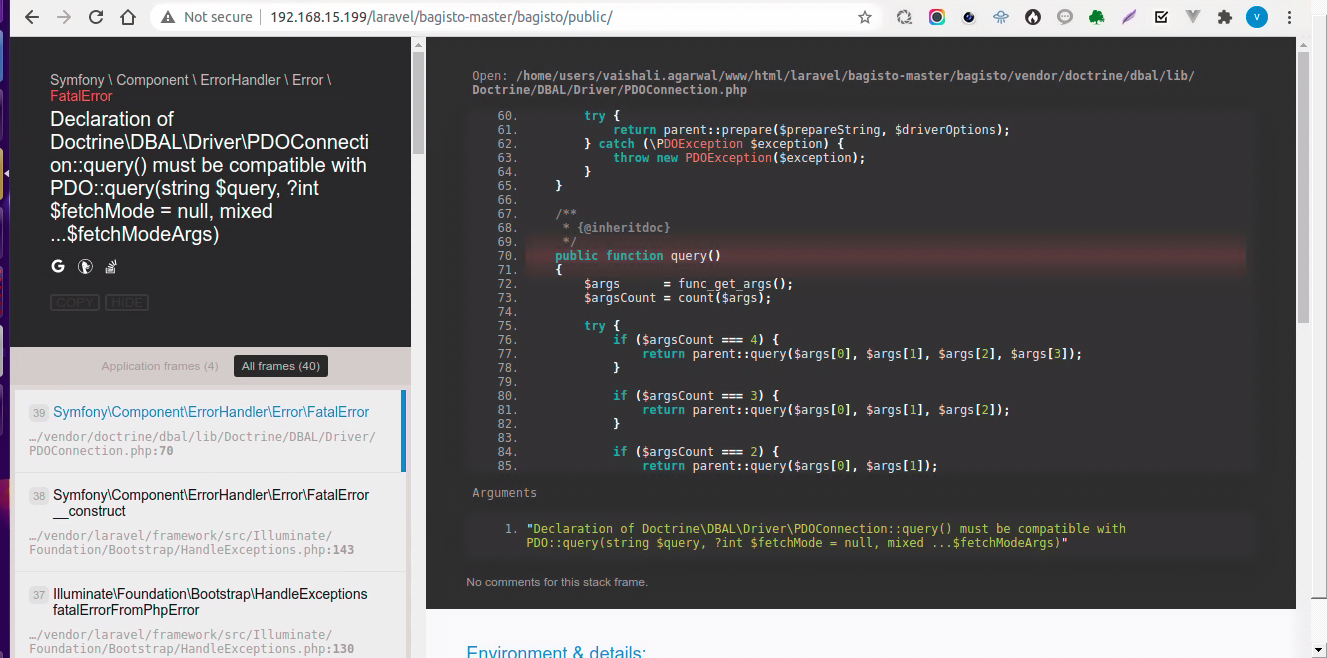Click code line 68 '{@inheritdoc}' comment
The width and height of the screenshot is (1327, 658).
pos(617,228)
